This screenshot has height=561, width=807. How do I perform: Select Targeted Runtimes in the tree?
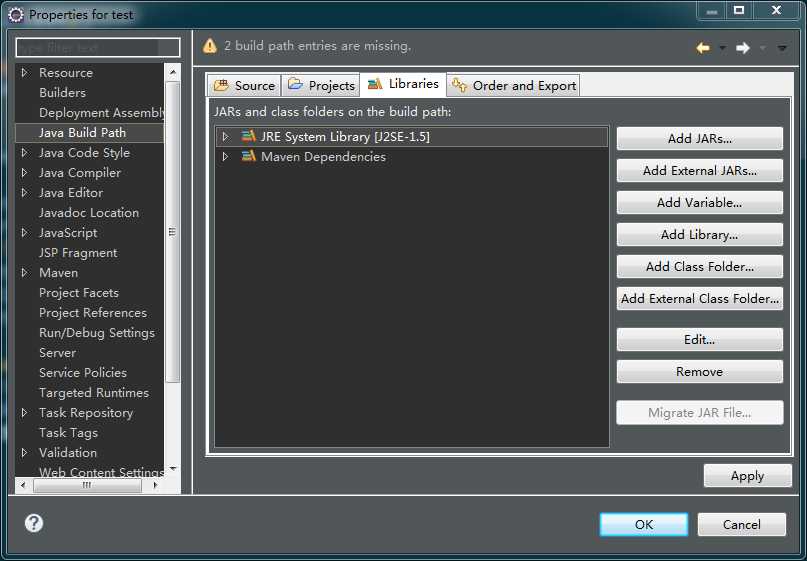pyautogui.click(x=94, y=392)
